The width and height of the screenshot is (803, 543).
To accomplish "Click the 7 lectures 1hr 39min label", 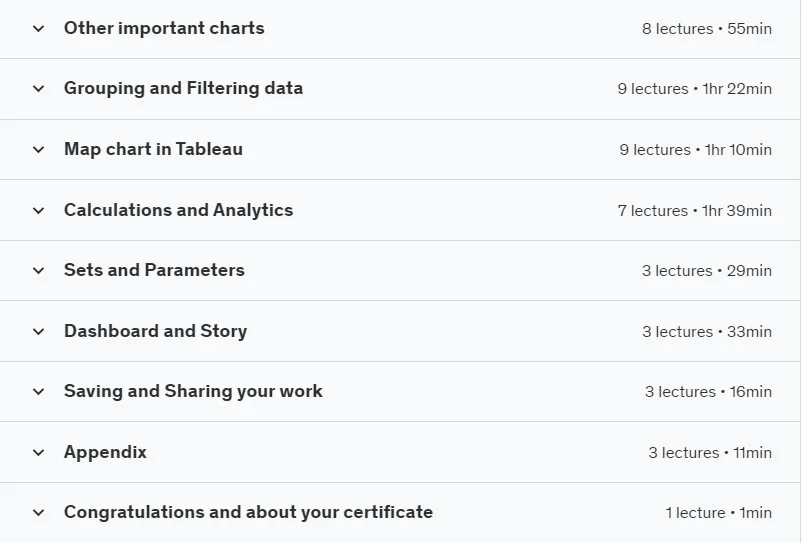I will [x=694, y=211].
